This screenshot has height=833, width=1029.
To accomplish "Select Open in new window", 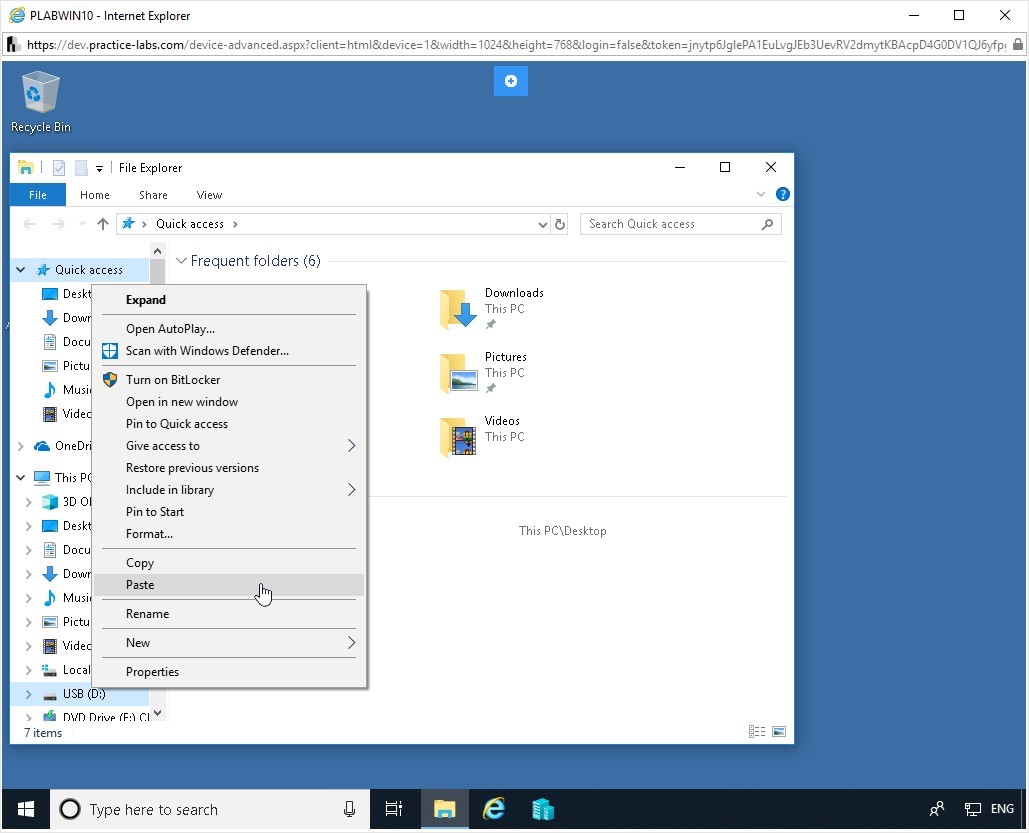I will [228, 402].
